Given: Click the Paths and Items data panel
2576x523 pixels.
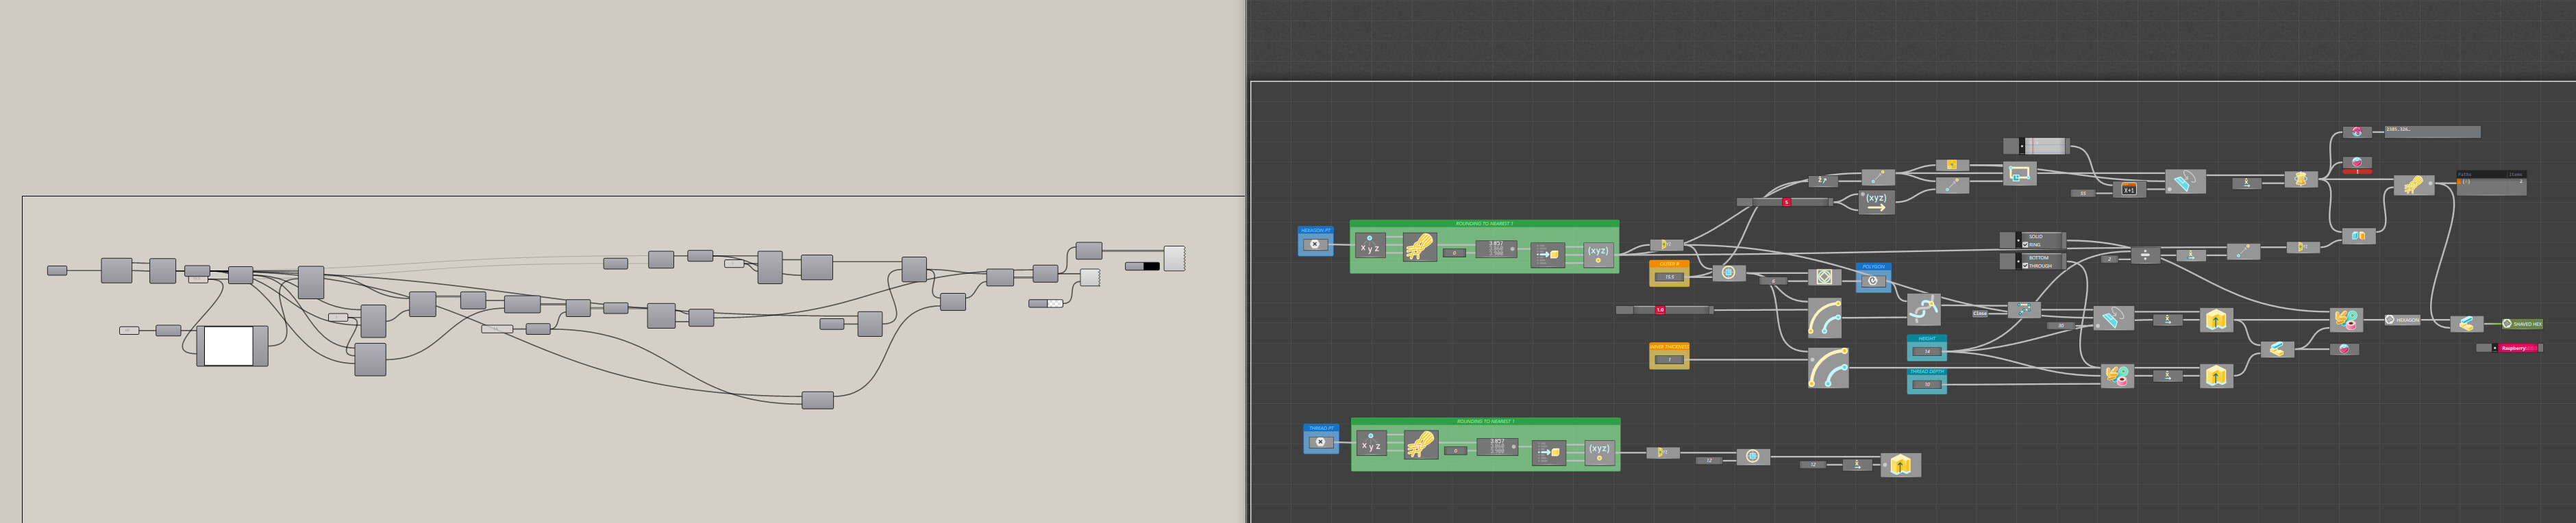Looking at the screenshot, I should 2491,183.
